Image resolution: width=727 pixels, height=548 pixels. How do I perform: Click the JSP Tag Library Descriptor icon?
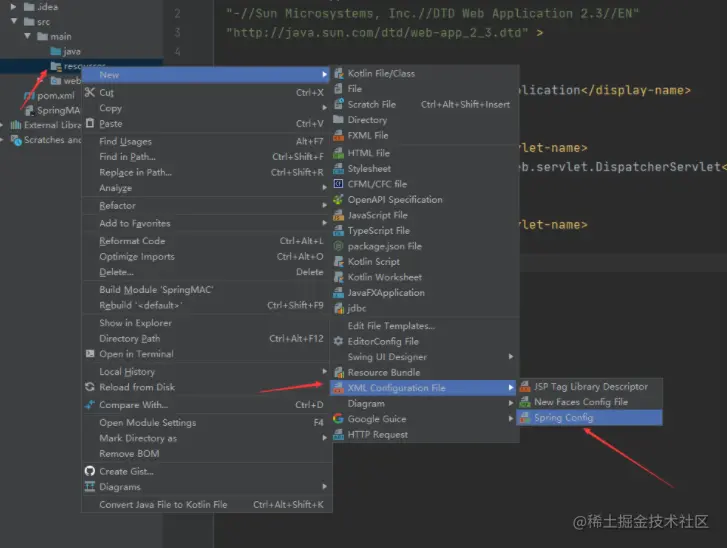[x=525, y=387]
